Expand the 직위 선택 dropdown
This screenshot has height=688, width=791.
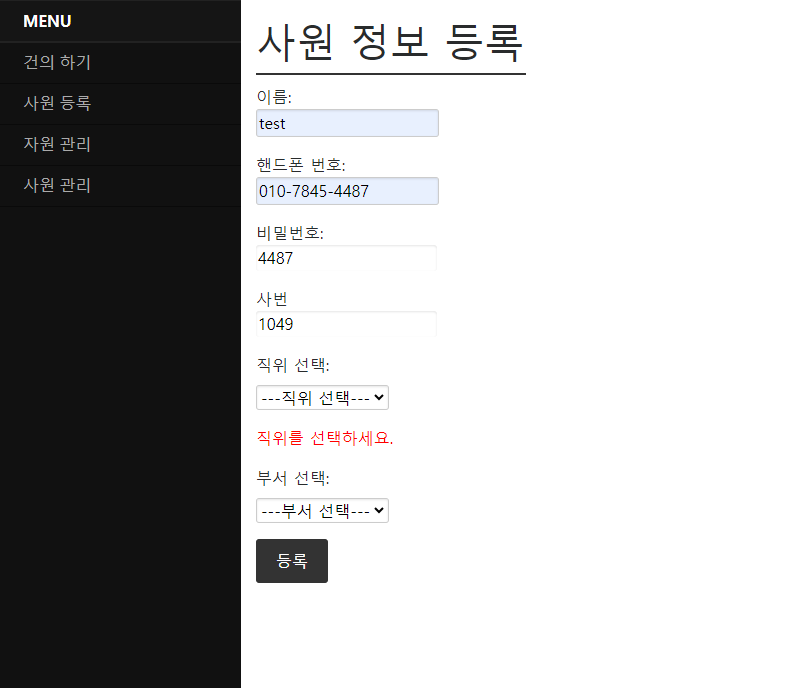[x=322, y=397]
